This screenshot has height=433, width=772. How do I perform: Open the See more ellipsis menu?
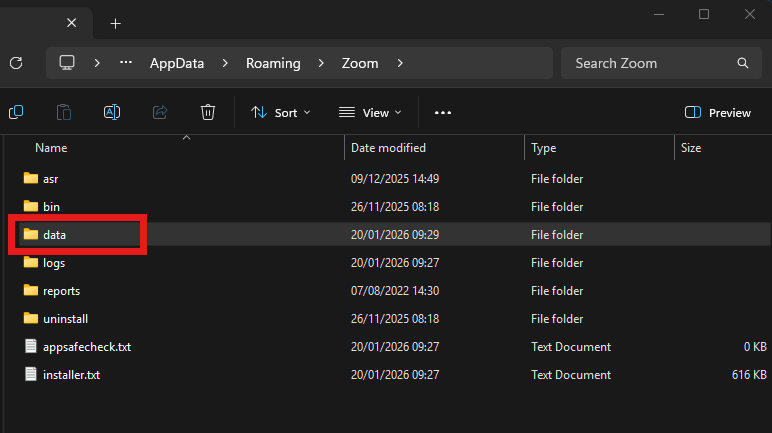(x=443, y=113)
